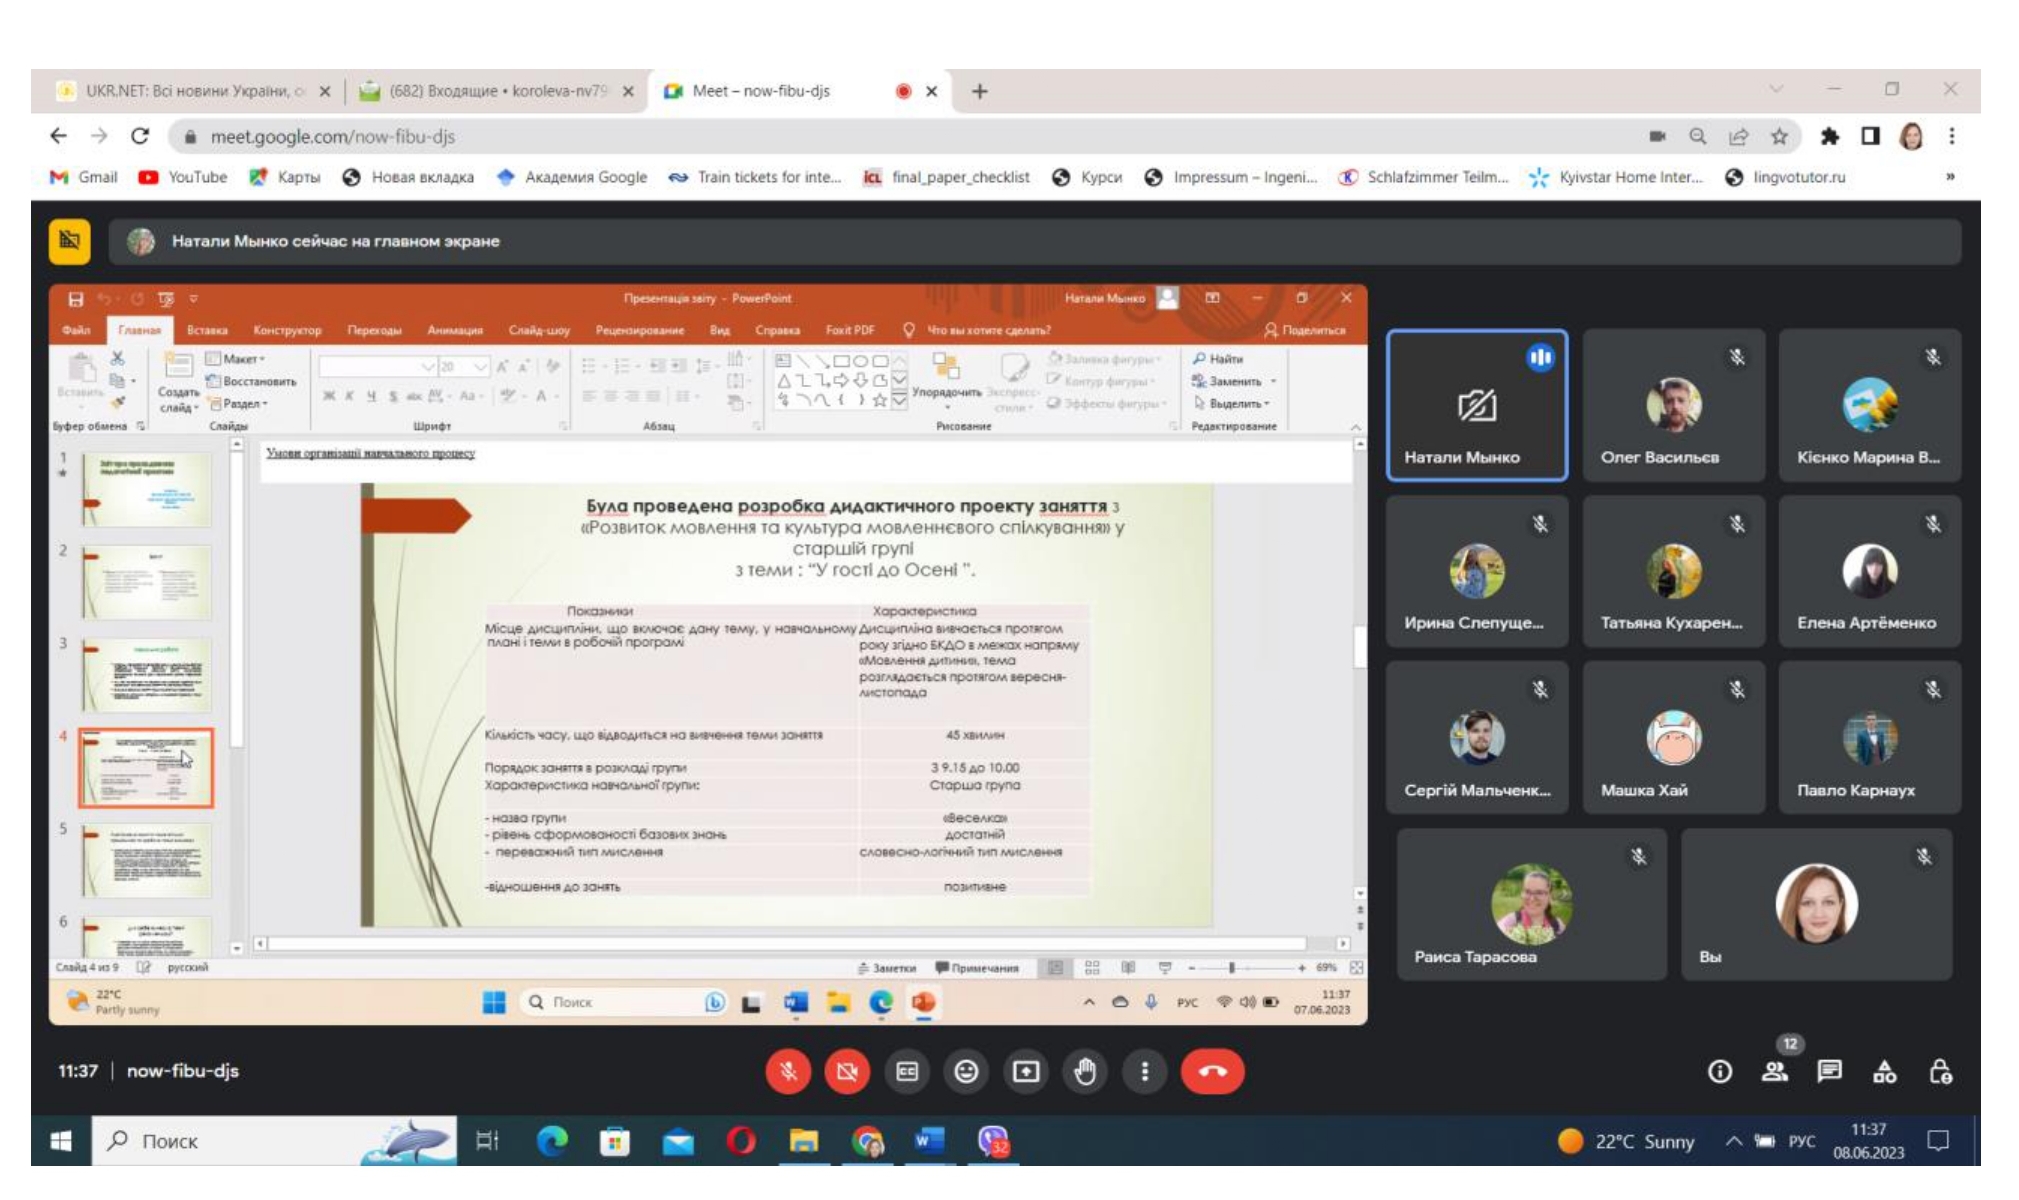The height and width of the screenshot is (1200, 2019).
Task: Open the raise hand icon
Action: [1085, 1072]
